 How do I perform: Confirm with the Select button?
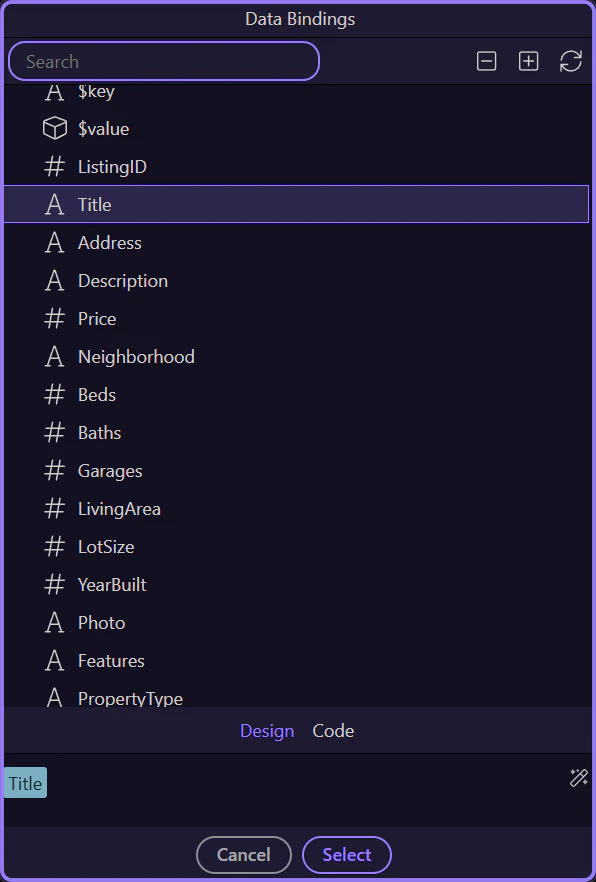tap(346, 855)
